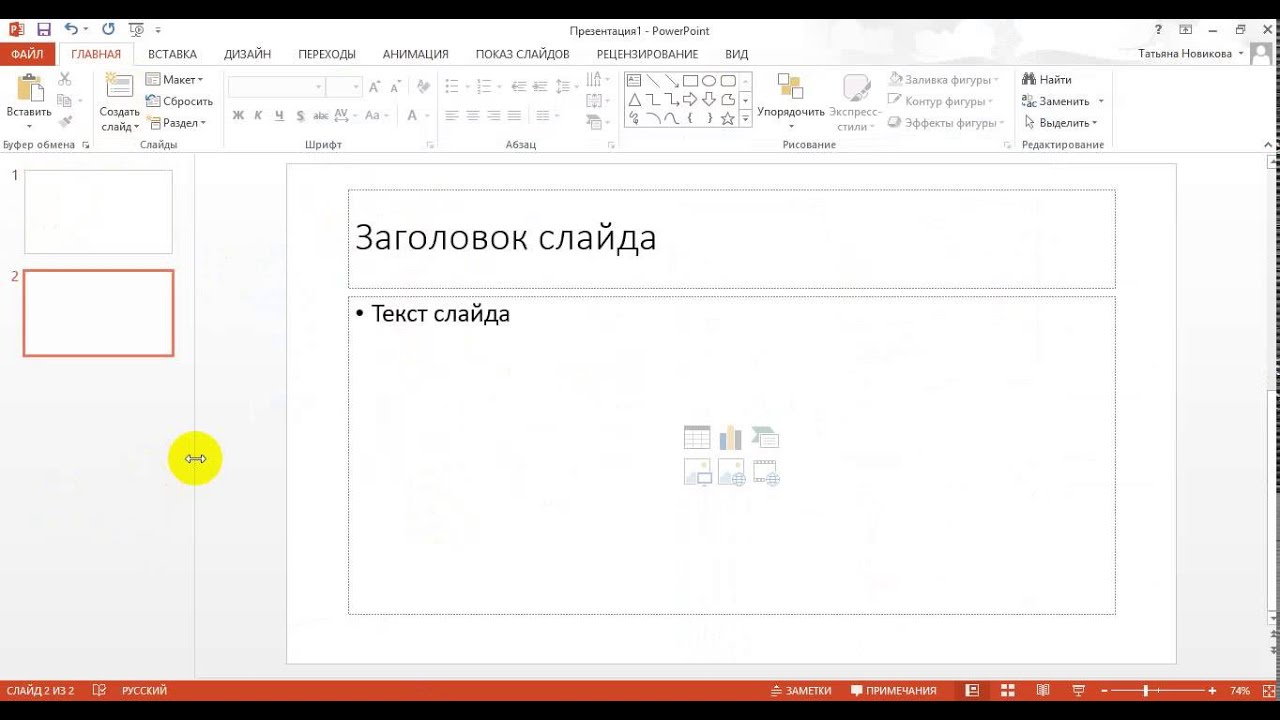Toggle ribbon display options
The height and width of the screenshot is (720, 1280).
tap(1185, 30)
